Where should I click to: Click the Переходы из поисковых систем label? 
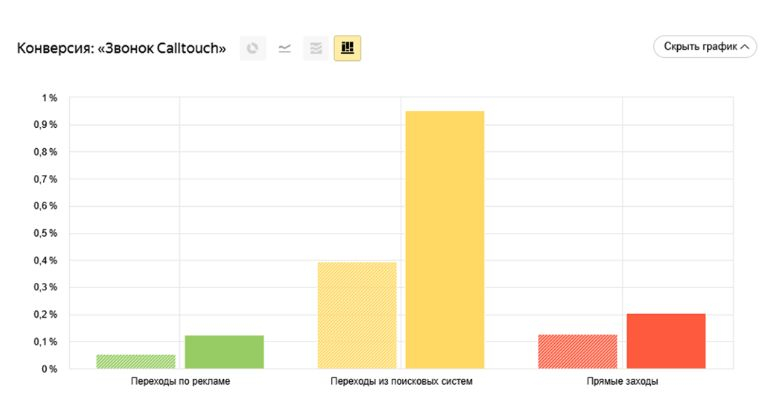pyautogui.click(x=401, y=382)
